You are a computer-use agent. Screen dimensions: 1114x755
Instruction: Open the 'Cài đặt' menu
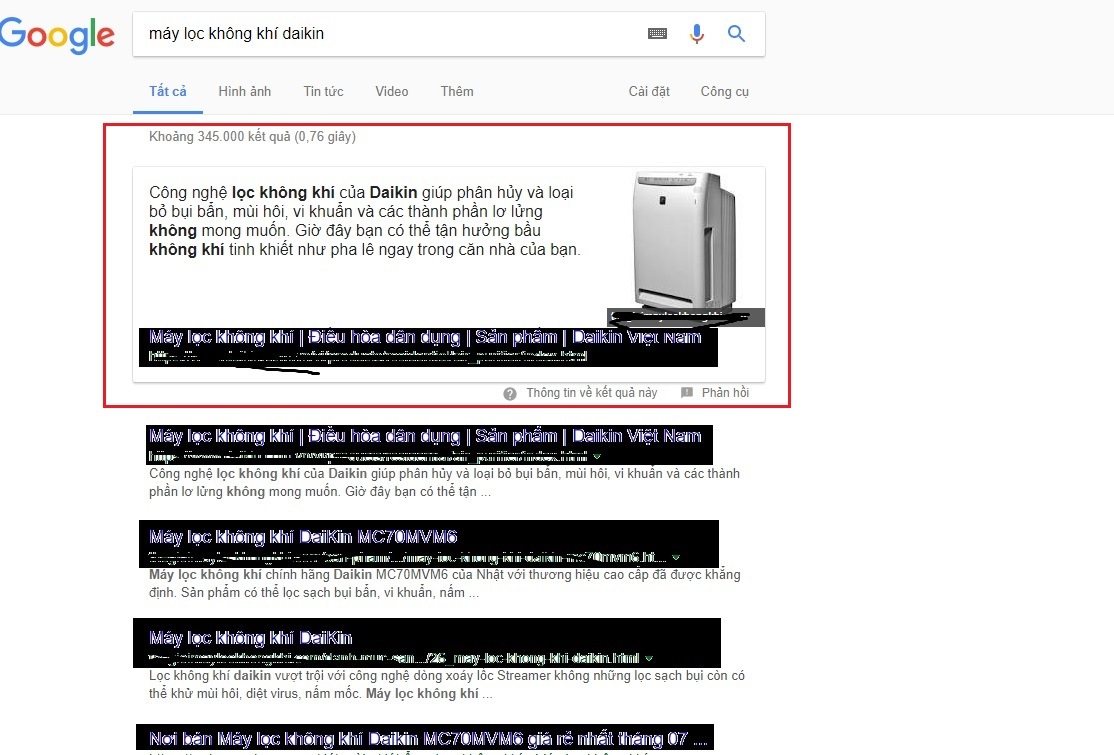649,92
